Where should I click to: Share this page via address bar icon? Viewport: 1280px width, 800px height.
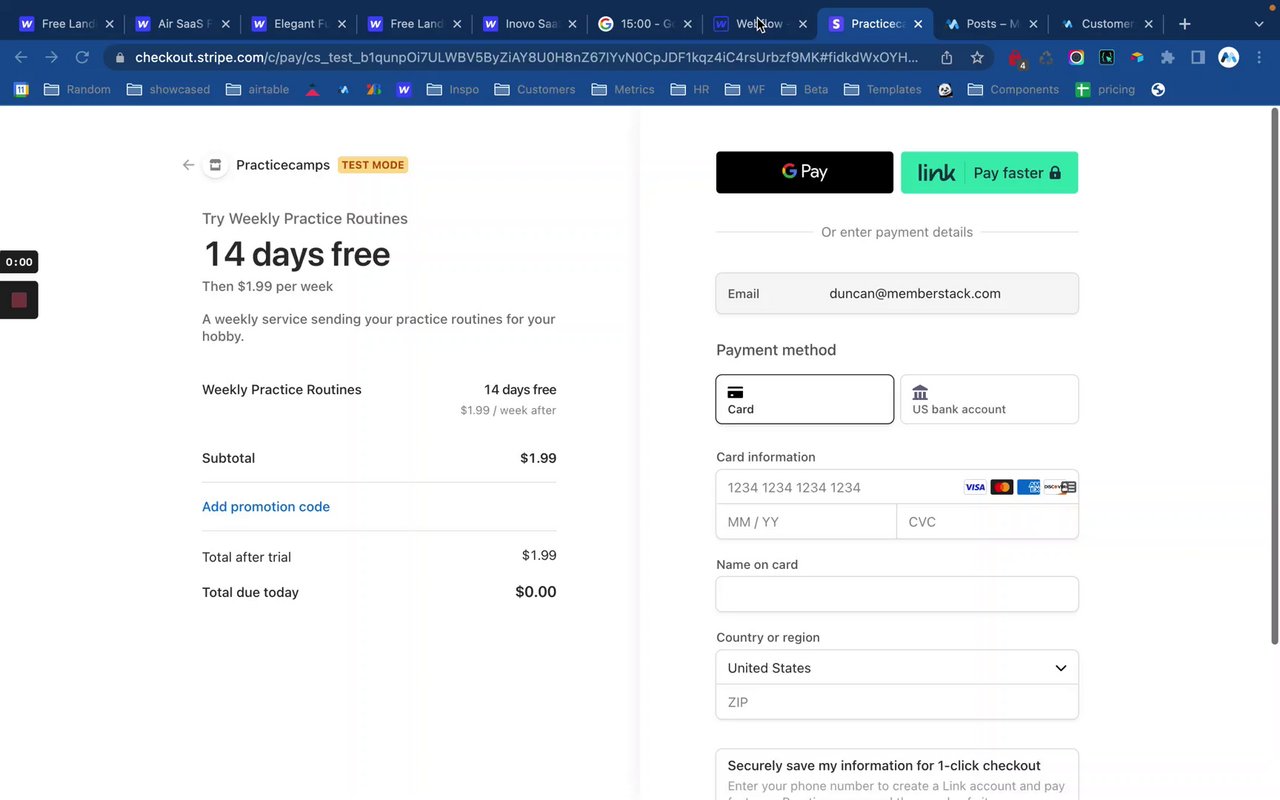[x=946, y=58]
